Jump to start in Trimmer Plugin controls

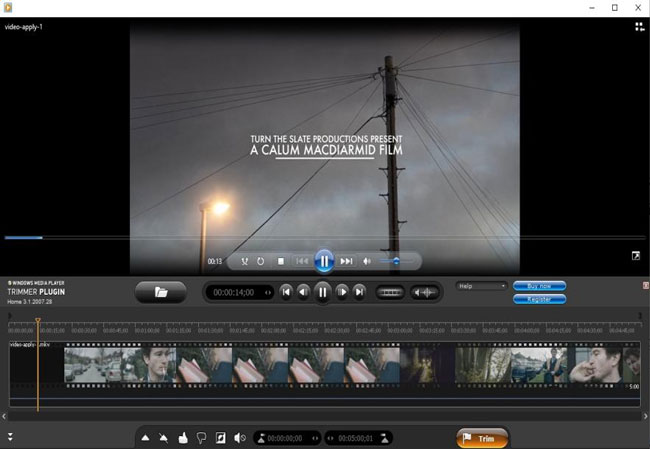tap(286, 292)
